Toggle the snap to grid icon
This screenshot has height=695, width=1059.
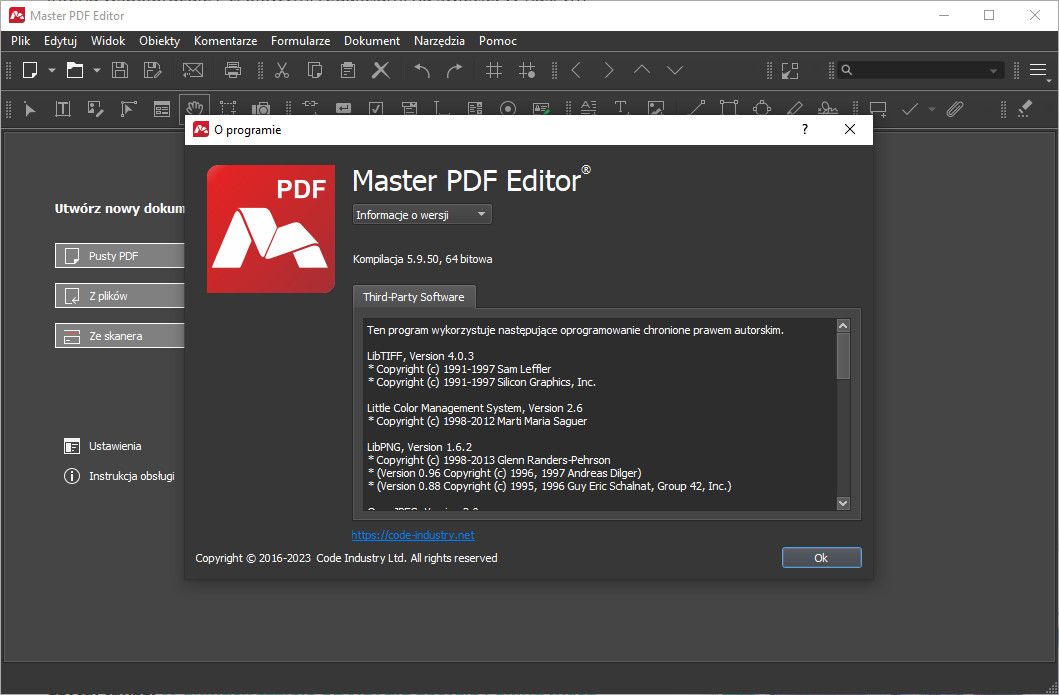tap(527, 70)
